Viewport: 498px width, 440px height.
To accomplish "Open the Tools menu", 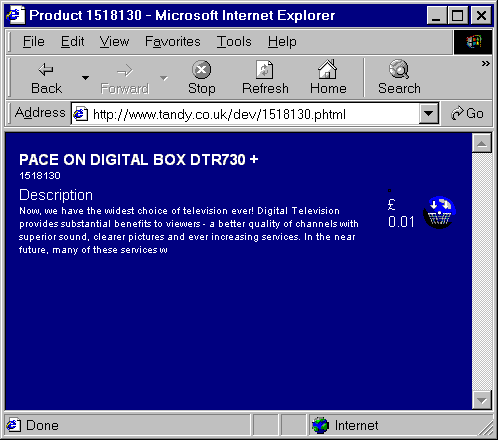I will click(x=234, y=42).
